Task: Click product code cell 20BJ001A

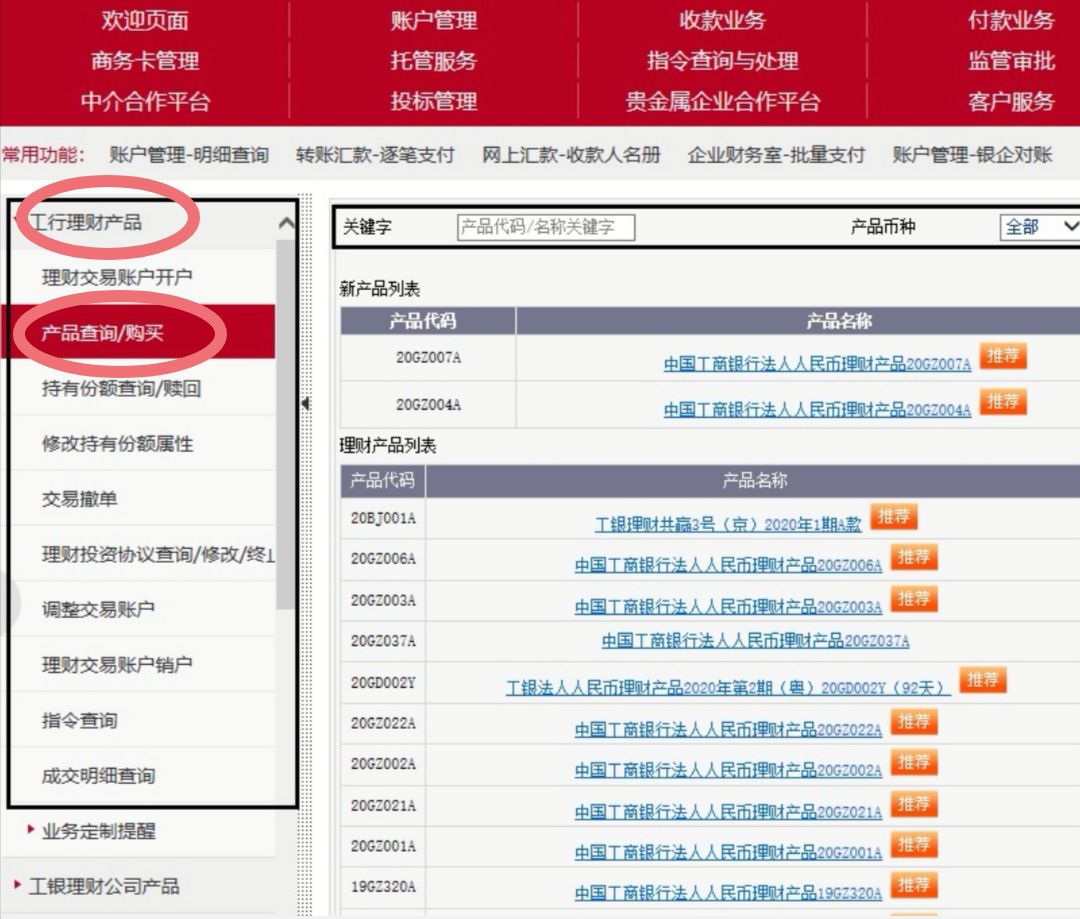Action: pos(383,518)
